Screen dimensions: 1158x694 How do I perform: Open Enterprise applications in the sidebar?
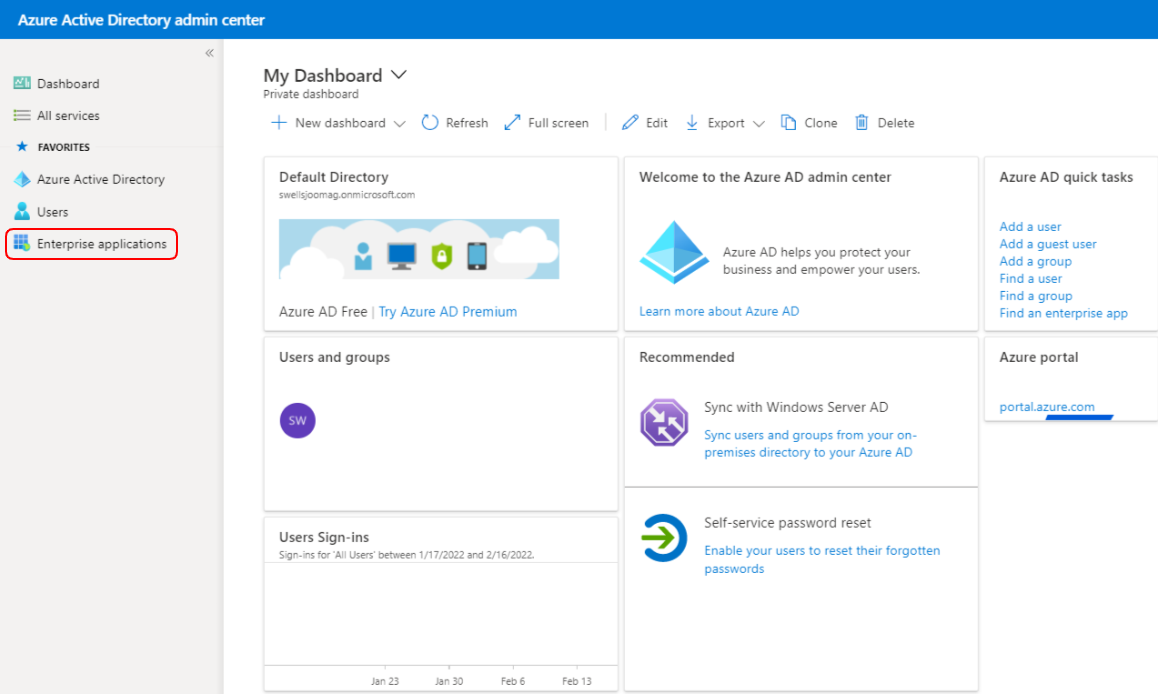tap(101, 244)
